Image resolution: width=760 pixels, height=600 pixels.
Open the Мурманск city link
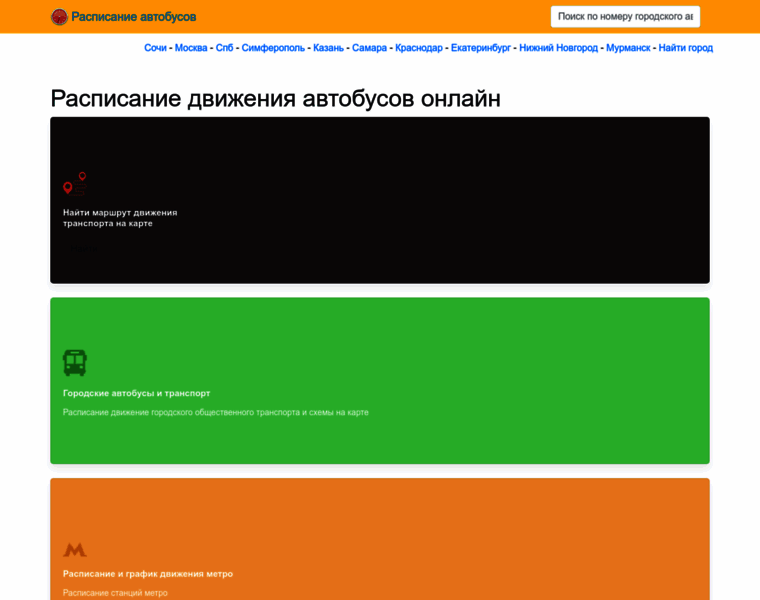(628, 48)
